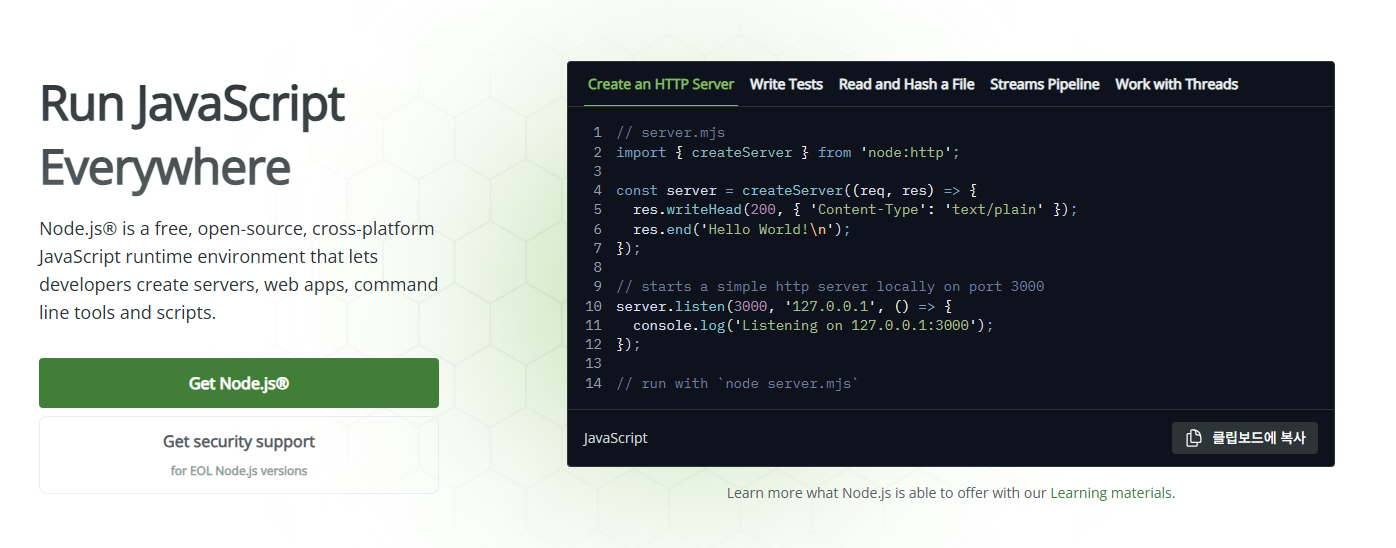Open the Streams Pipeline tab

[1045, 84]
